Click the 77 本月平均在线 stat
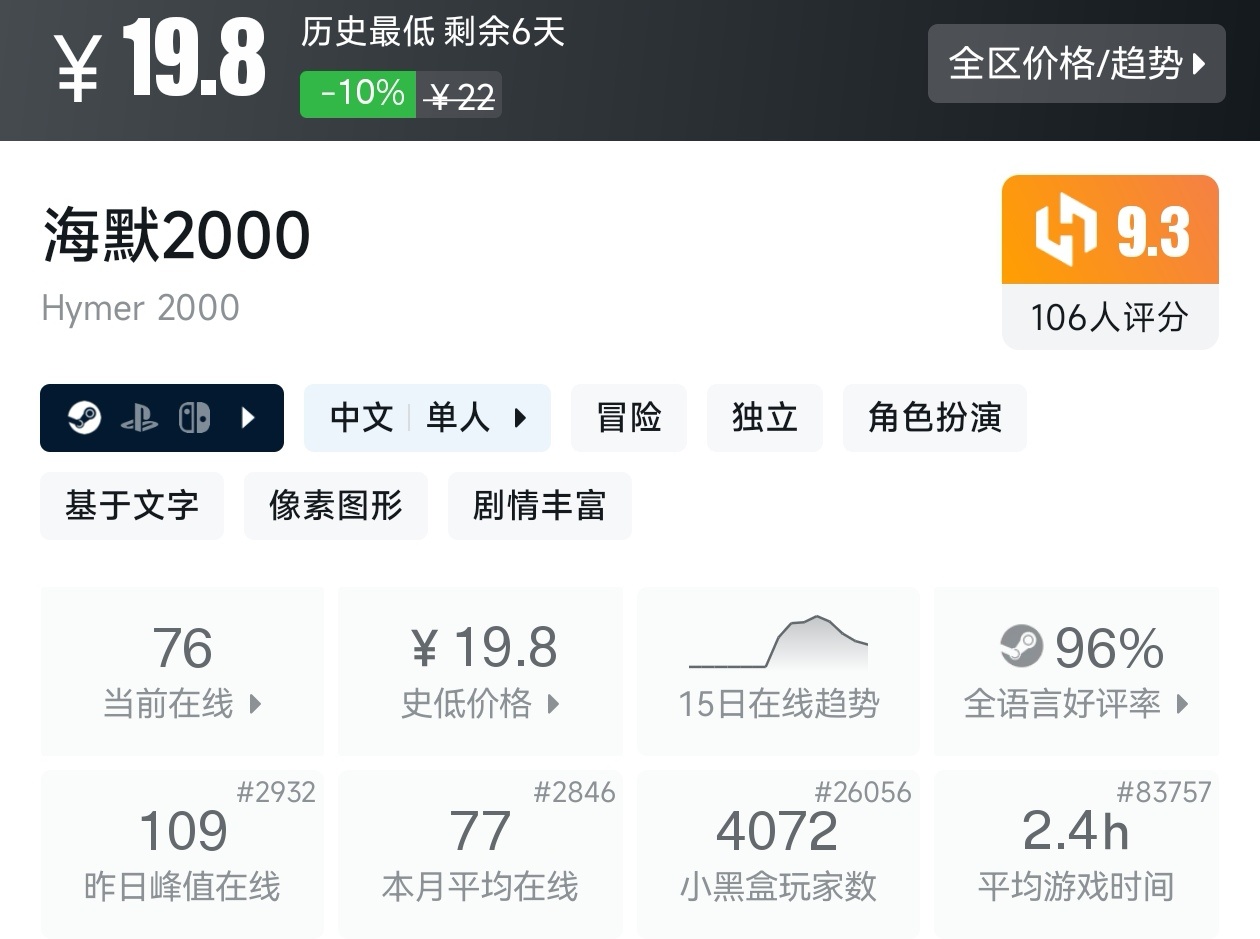 (480, 854)
